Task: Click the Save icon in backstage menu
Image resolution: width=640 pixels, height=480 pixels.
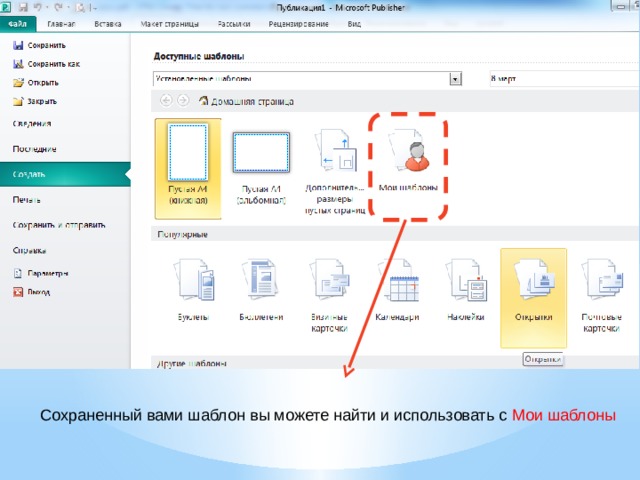Action: tap(18, 45)
